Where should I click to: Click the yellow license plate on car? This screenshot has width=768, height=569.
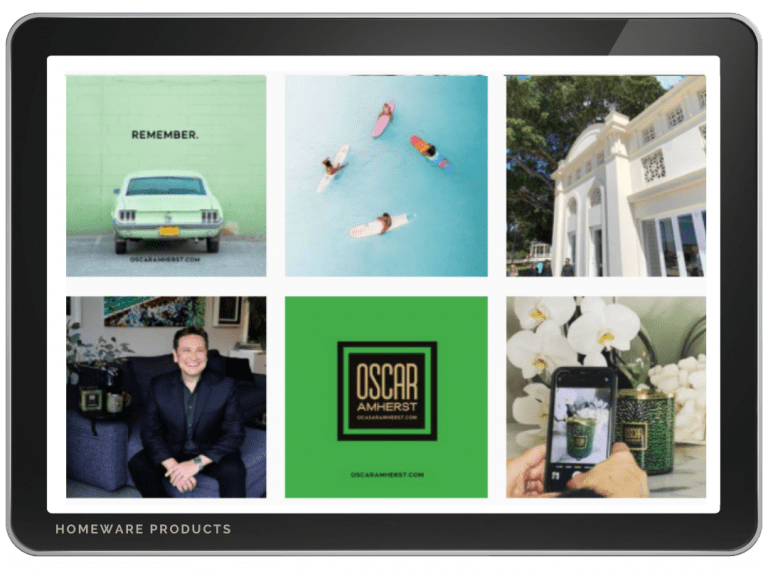168,231
